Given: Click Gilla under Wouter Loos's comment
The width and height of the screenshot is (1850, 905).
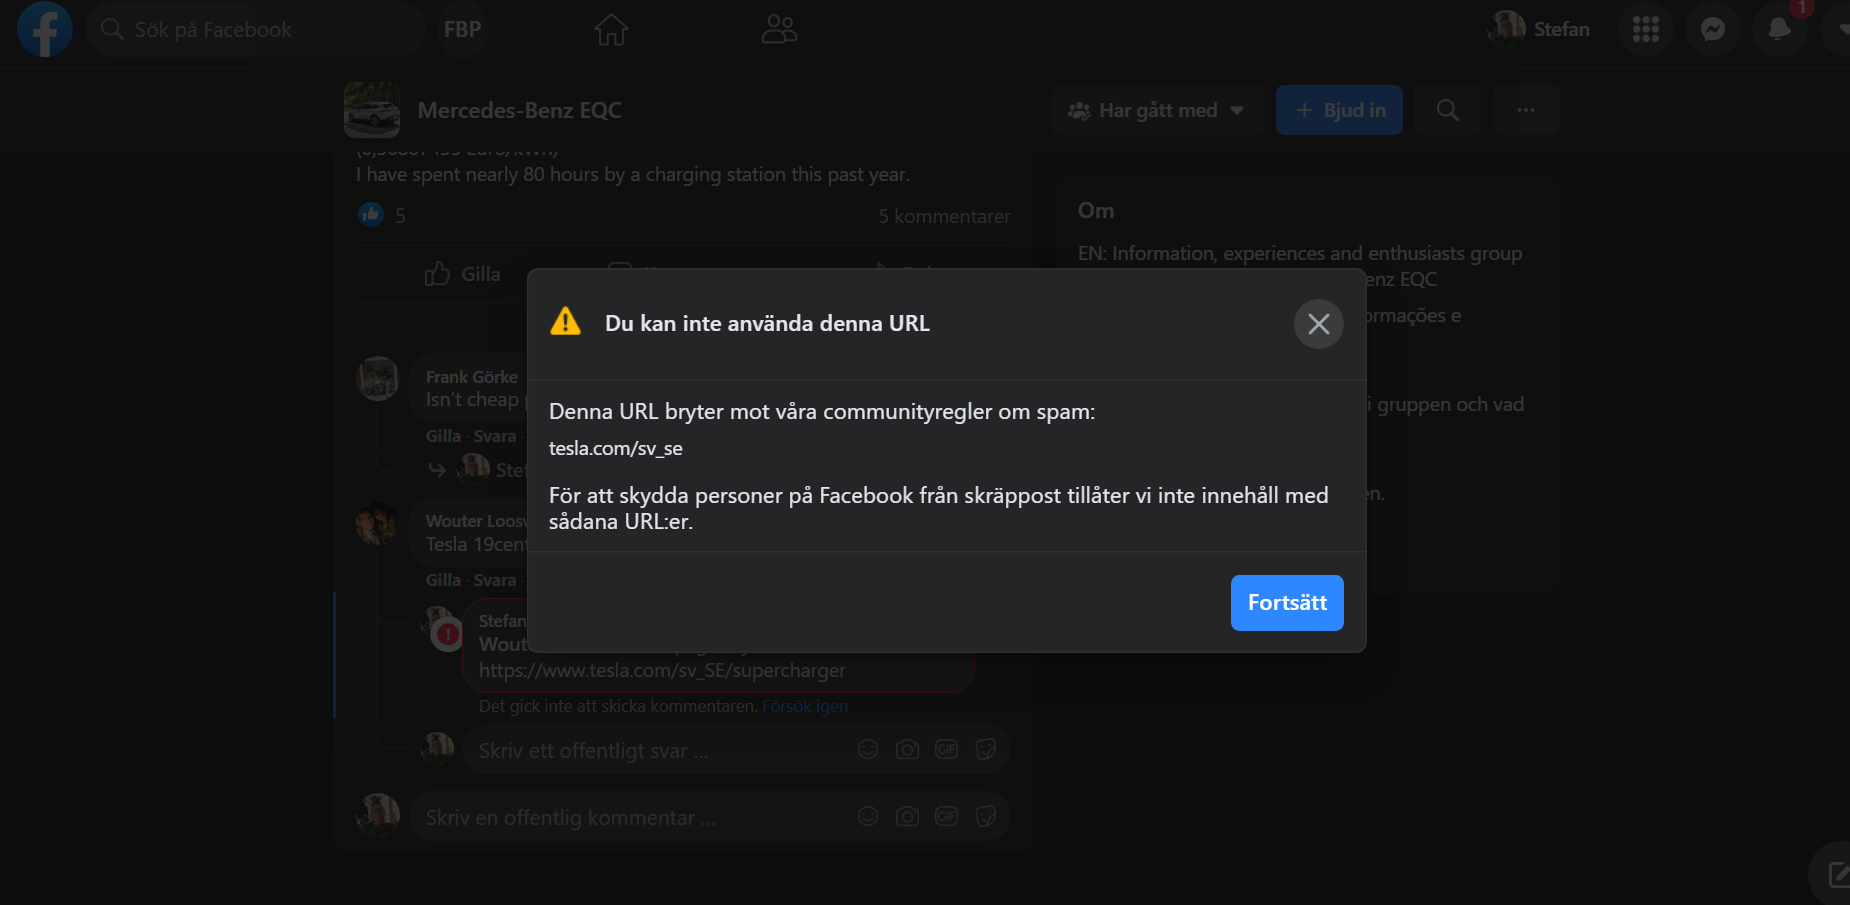Looking at the screenshot, I should [x=443, y=580].
